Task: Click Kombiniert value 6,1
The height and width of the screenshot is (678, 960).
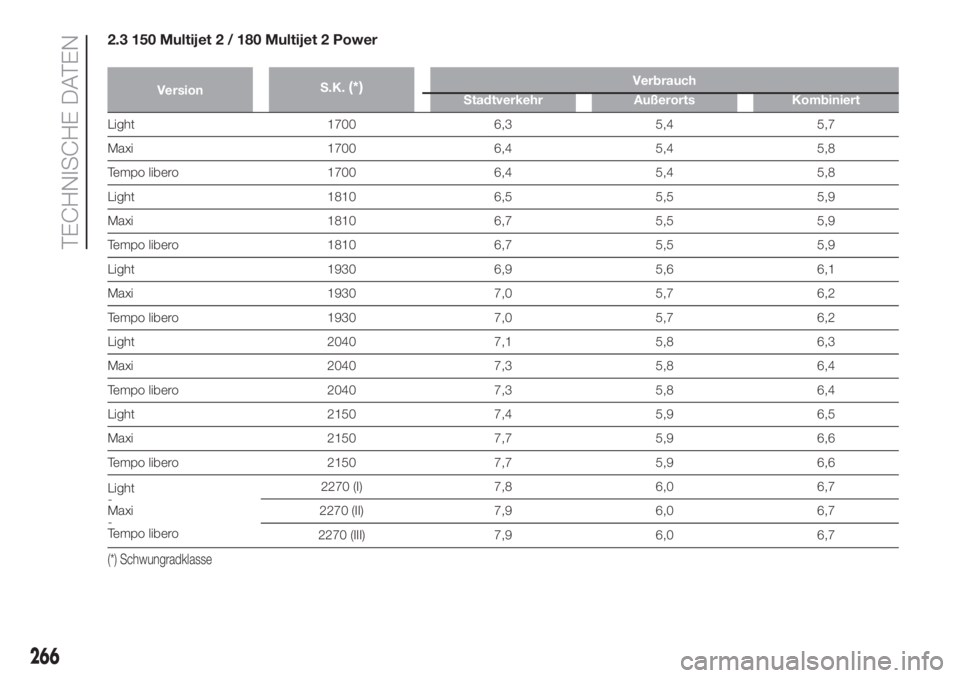Action: coord(825,269)
